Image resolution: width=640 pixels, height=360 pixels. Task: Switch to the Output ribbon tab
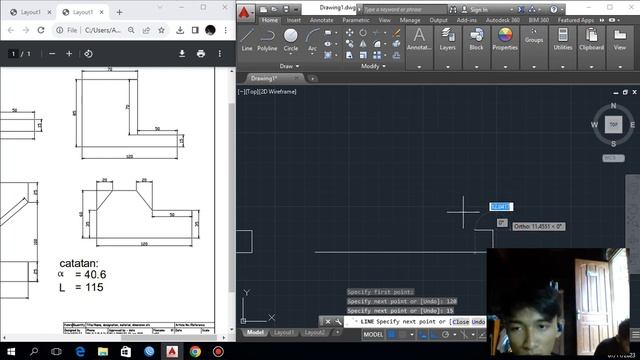[438, 20]
